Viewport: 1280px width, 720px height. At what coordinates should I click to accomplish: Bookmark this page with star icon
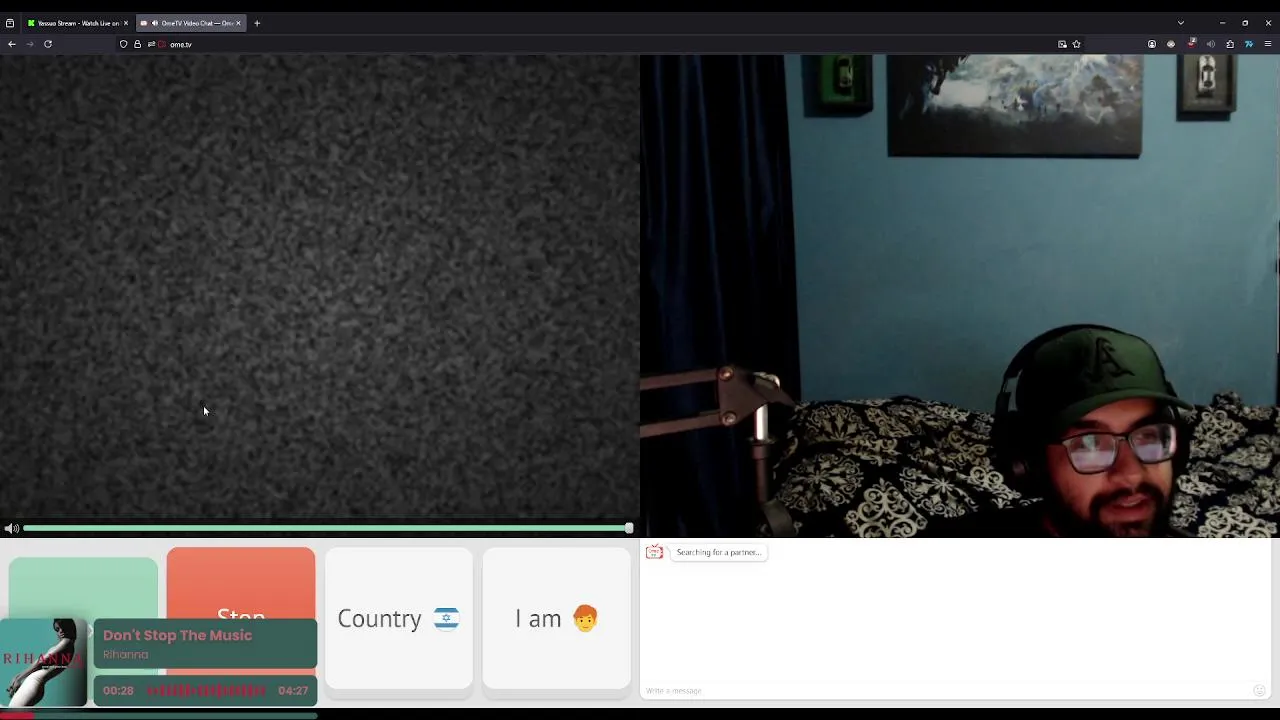(x=1077, y=44)
